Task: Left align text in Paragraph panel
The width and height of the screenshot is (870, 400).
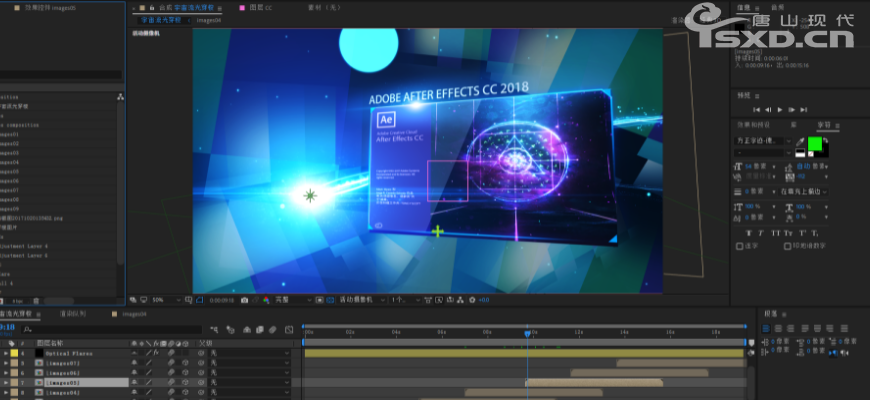Action: click(x=766, y=329)
